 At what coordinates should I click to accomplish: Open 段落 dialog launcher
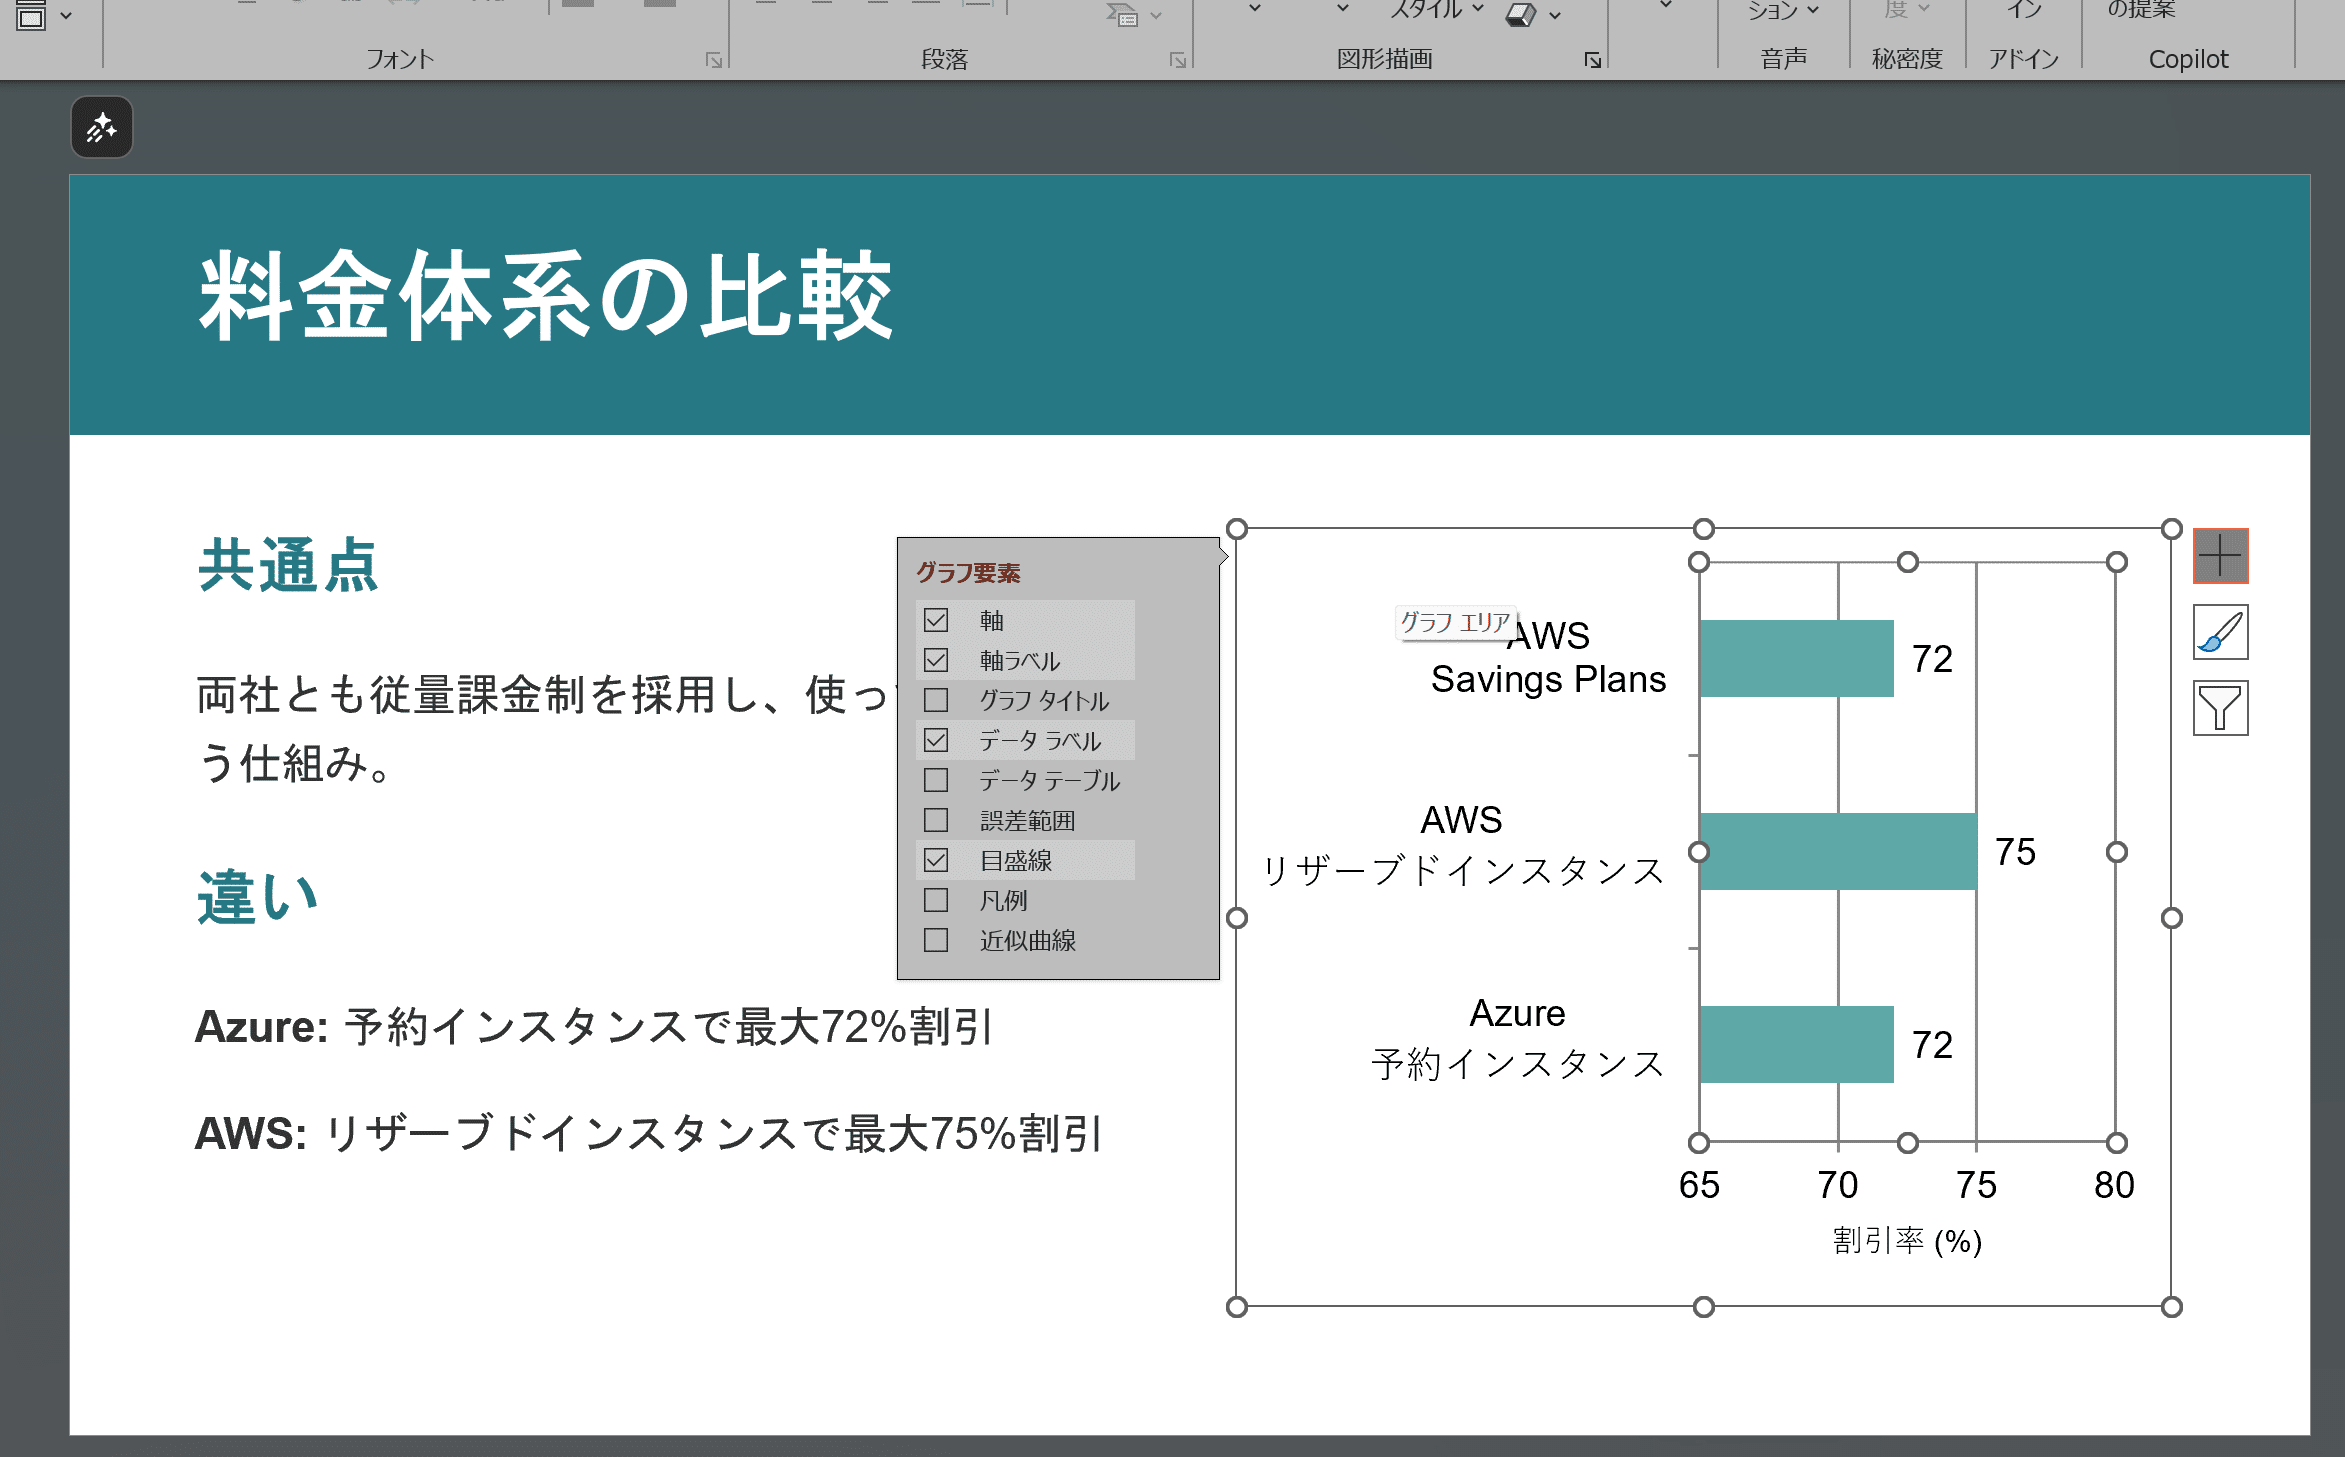click(1177, 61)
